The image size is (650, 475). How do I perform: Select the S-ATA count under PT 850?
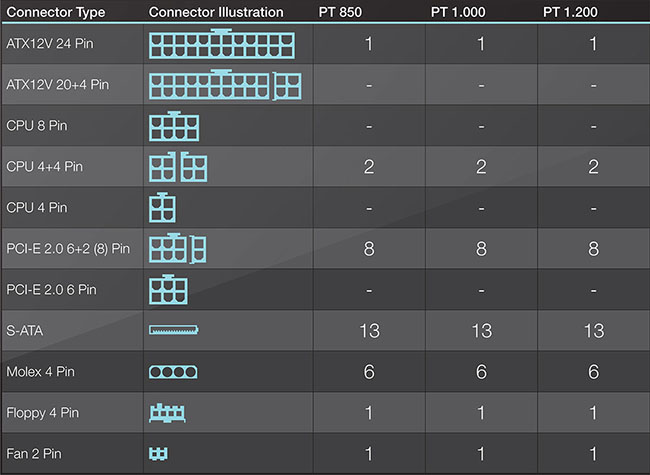pyautogui.click(x=369, y=330)
